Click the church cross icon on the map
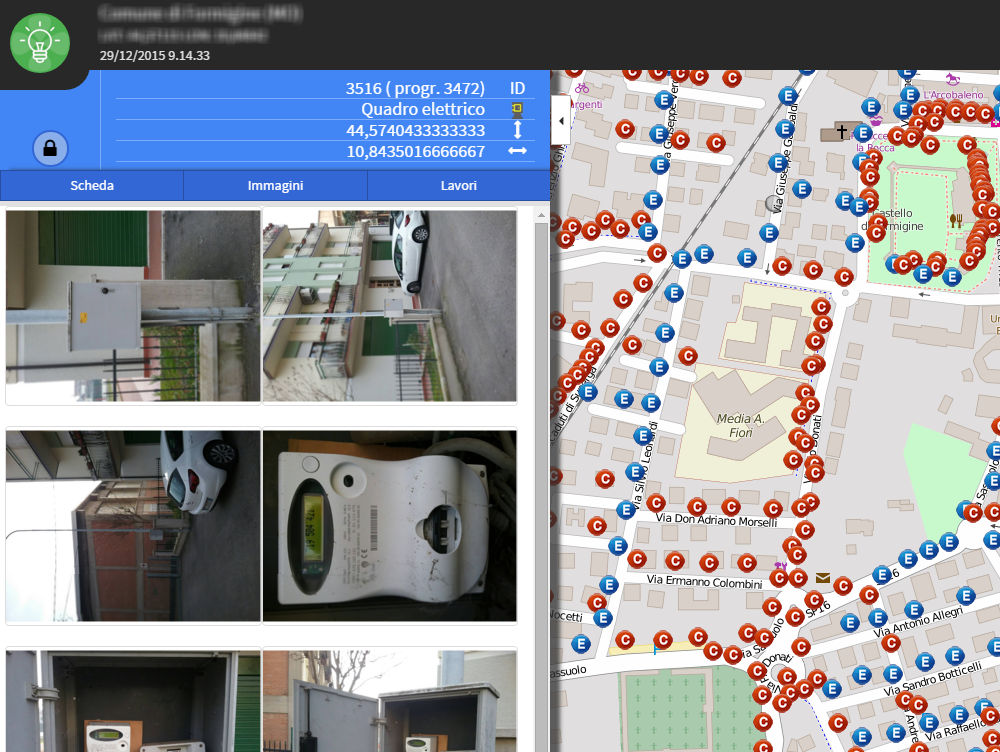Screen dimensions: 1000x752 (x=842, y=132)
